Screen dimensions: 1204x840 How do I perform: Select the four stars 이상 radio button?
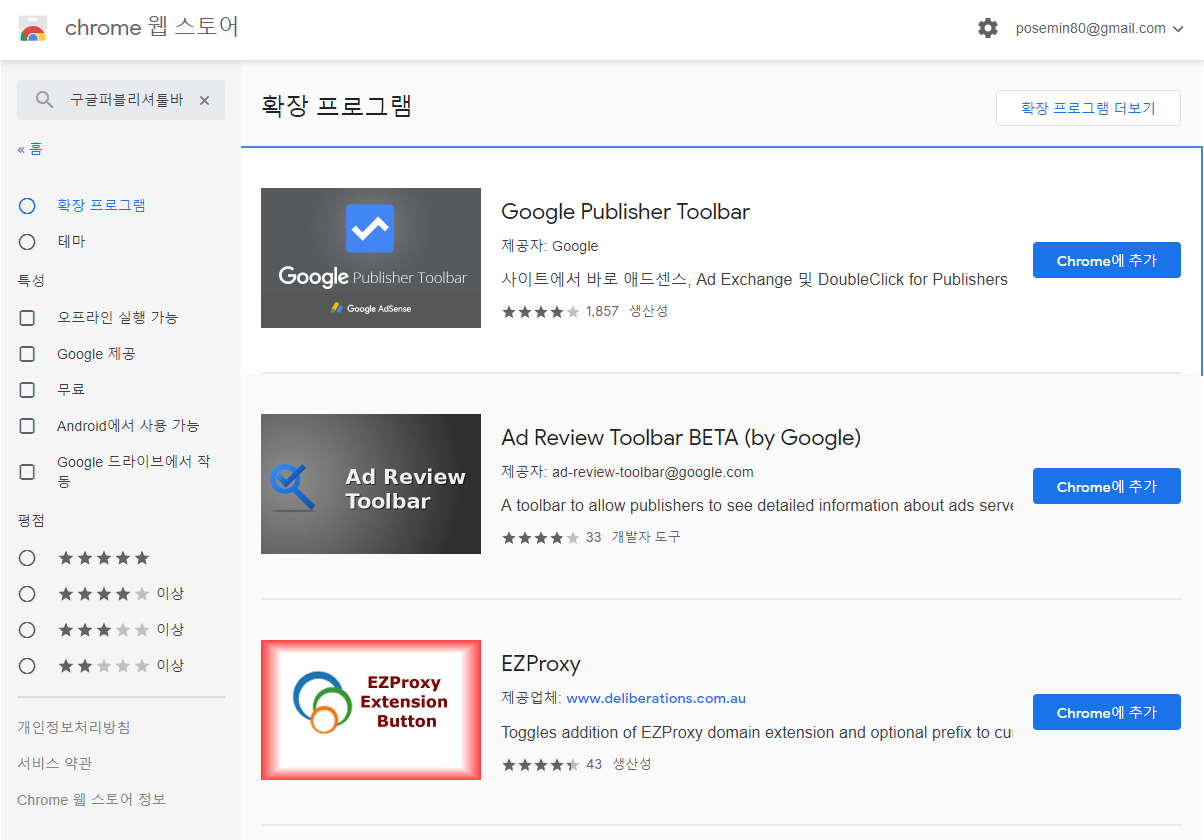click(x=27, y=594)
